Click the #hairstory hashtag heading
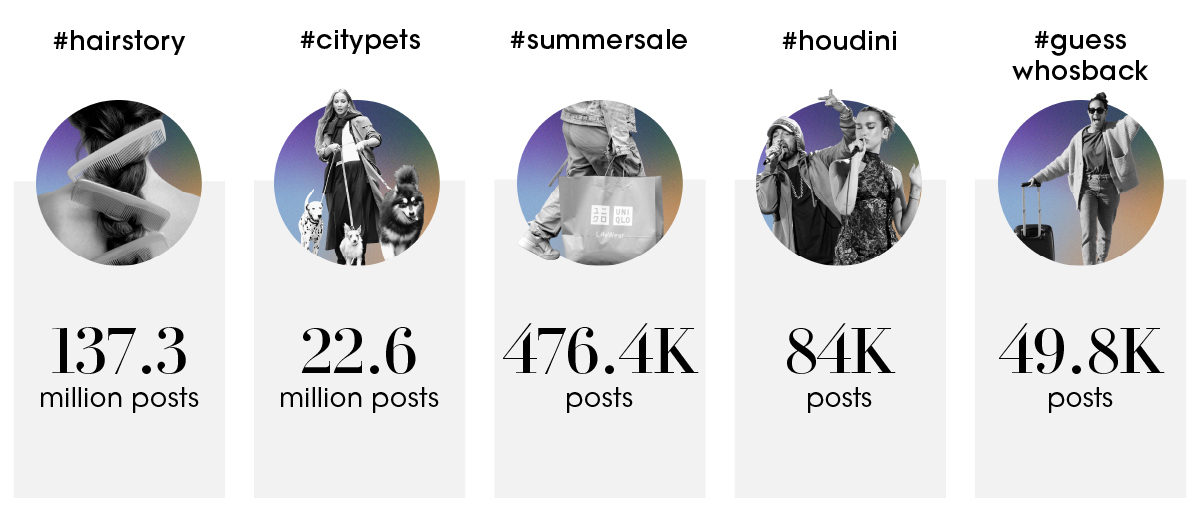Viewport: 1200px width, 515px height. point(119,43)
